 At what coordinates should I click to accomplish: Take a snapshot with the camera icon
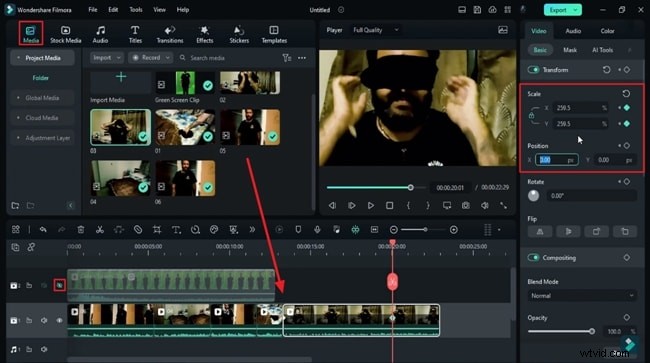[466, 206]
